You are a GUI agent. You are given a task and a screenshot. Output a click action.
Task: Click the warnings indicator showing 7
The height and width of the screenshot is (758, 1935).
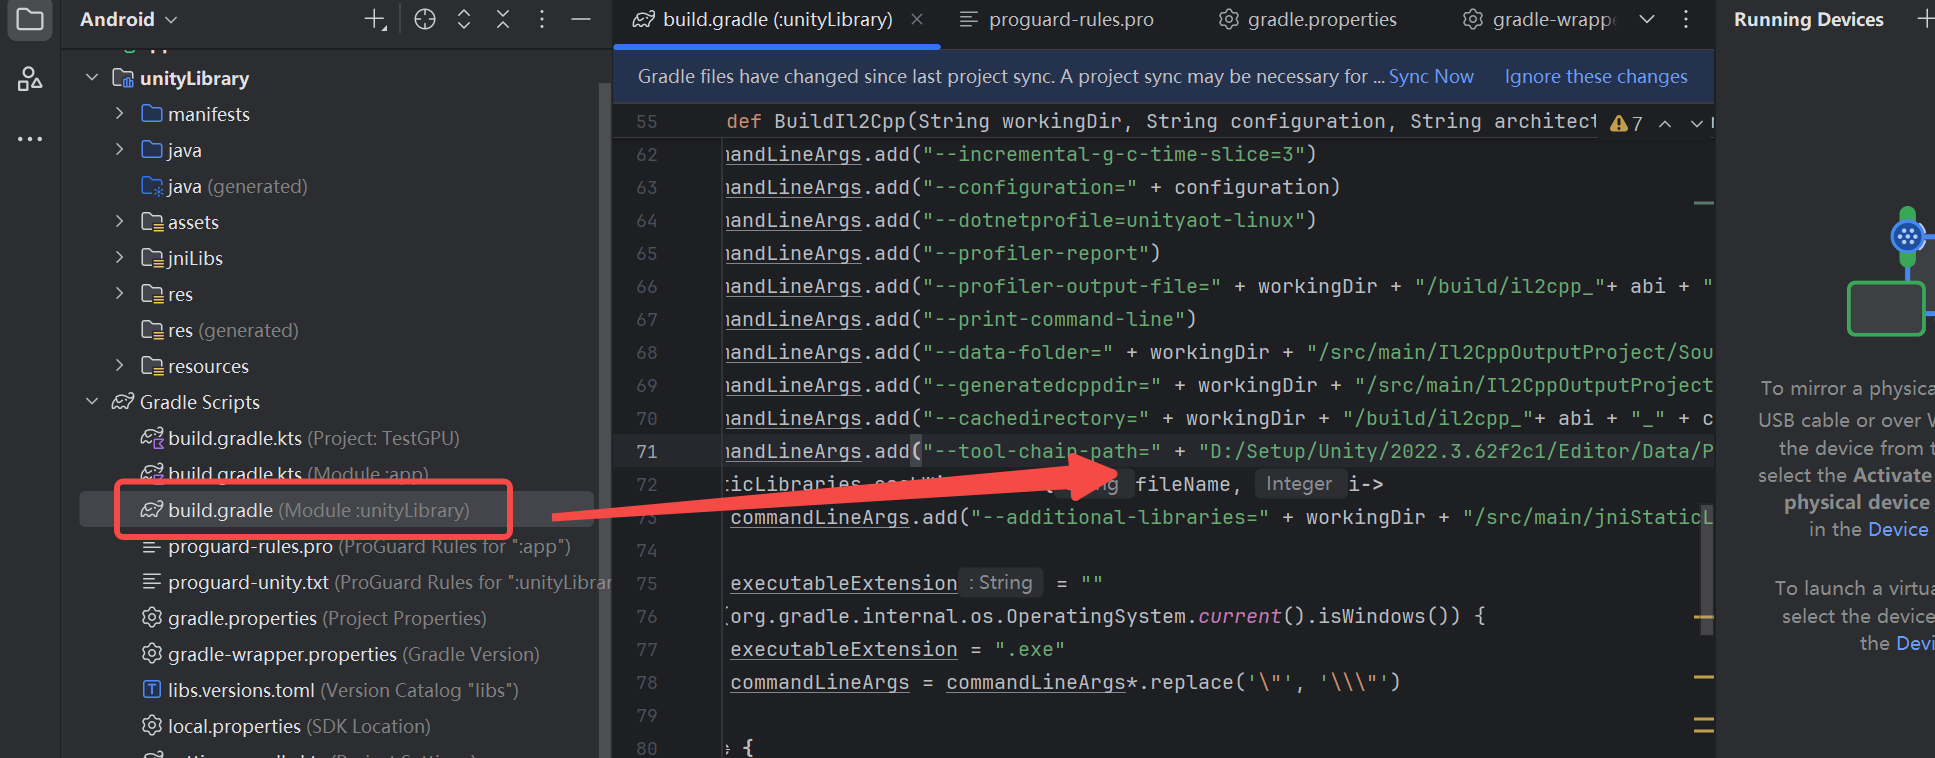[x=1626, y=123]
